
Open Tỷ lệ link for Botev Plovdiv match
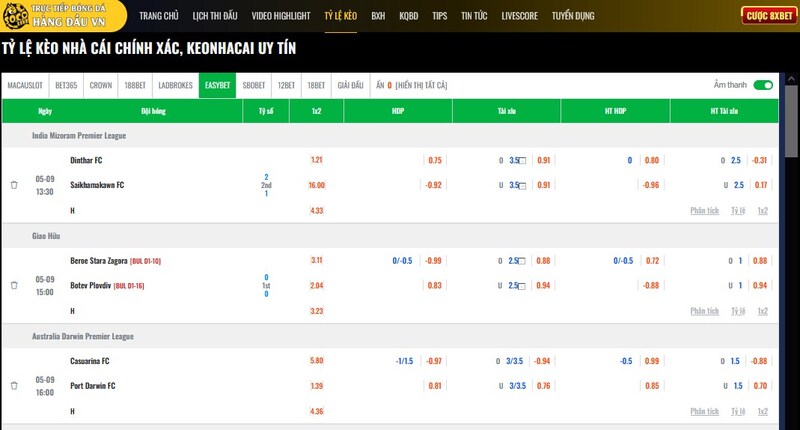[x=738, y=311]
